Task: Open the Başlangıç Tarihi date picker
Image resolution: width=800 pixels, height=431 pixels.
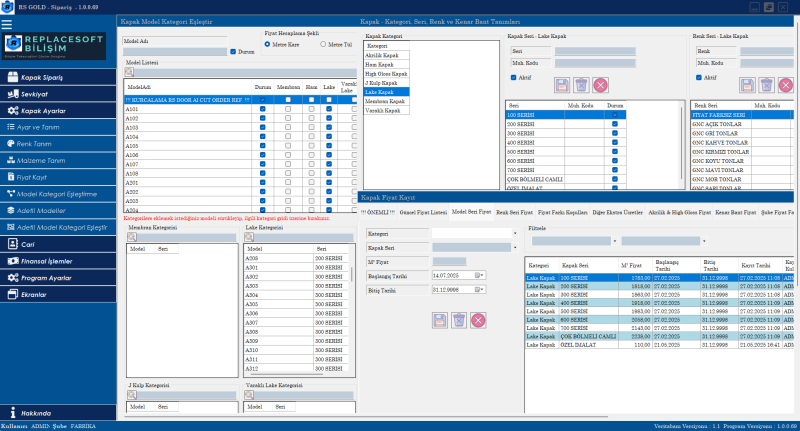Action: (479, 275)
